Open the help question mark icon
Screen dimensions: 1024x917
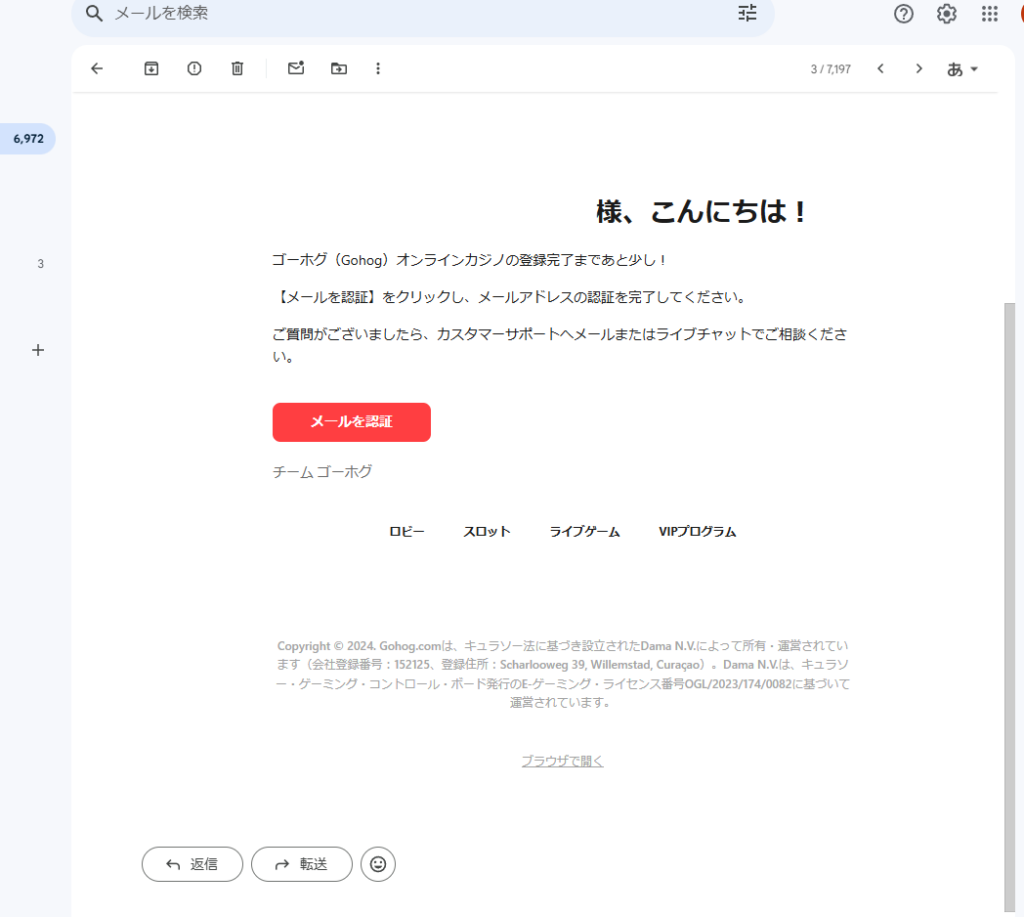pyautogui.click(x=903, y=14)
